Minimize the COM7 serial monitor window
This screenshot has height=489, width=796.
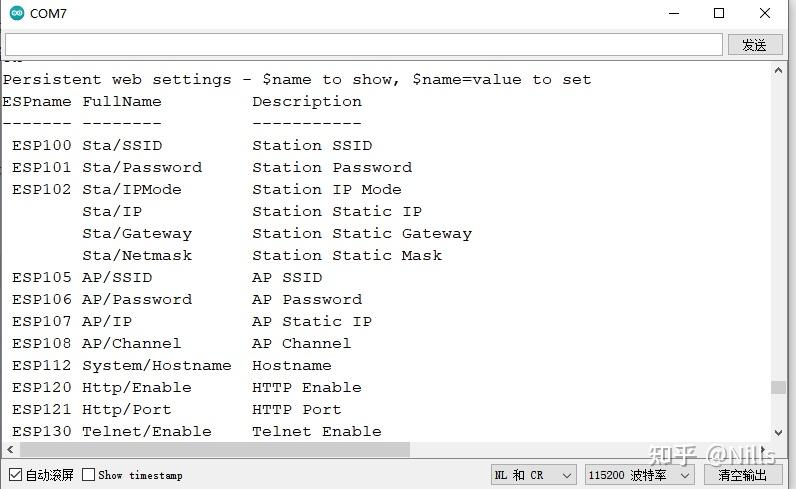pos(674,13)
